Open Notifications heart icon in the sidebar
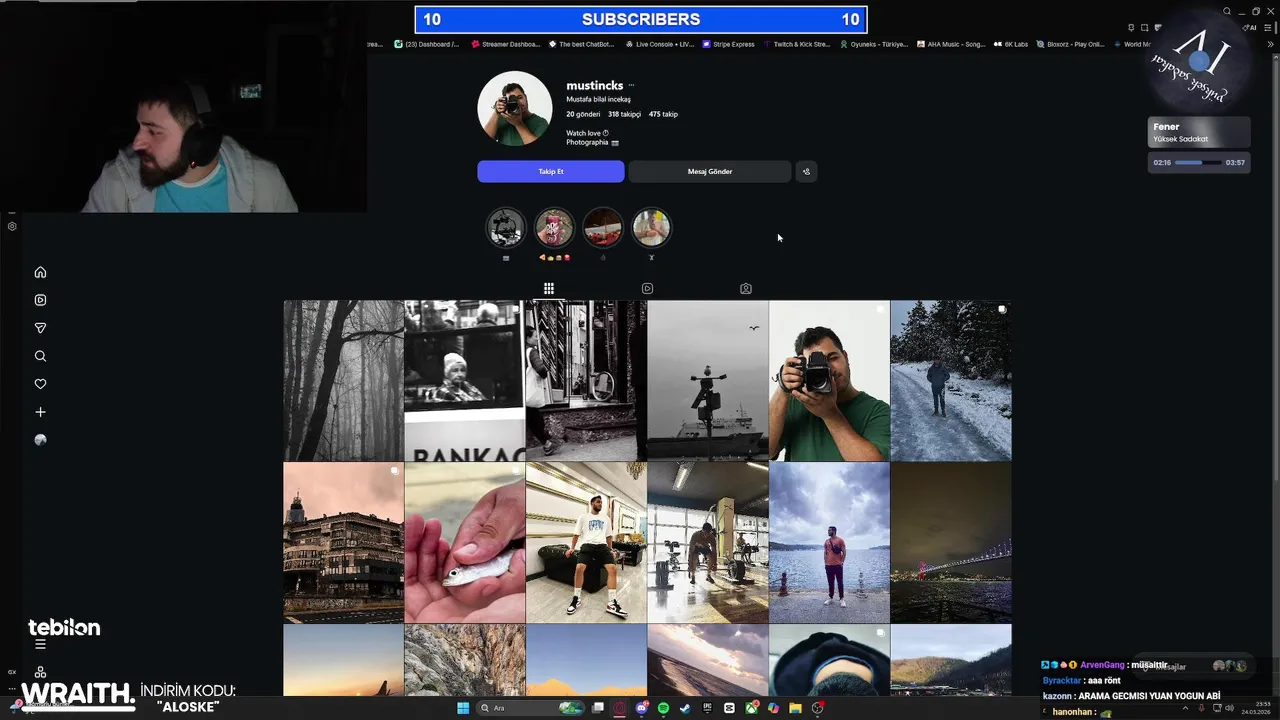This screenshot has width=1280, height=720. [x=40, y=384]
